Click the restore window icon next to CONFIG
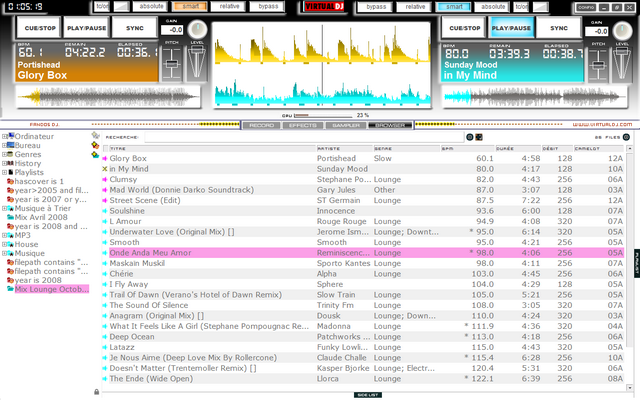 click(617, 7)
